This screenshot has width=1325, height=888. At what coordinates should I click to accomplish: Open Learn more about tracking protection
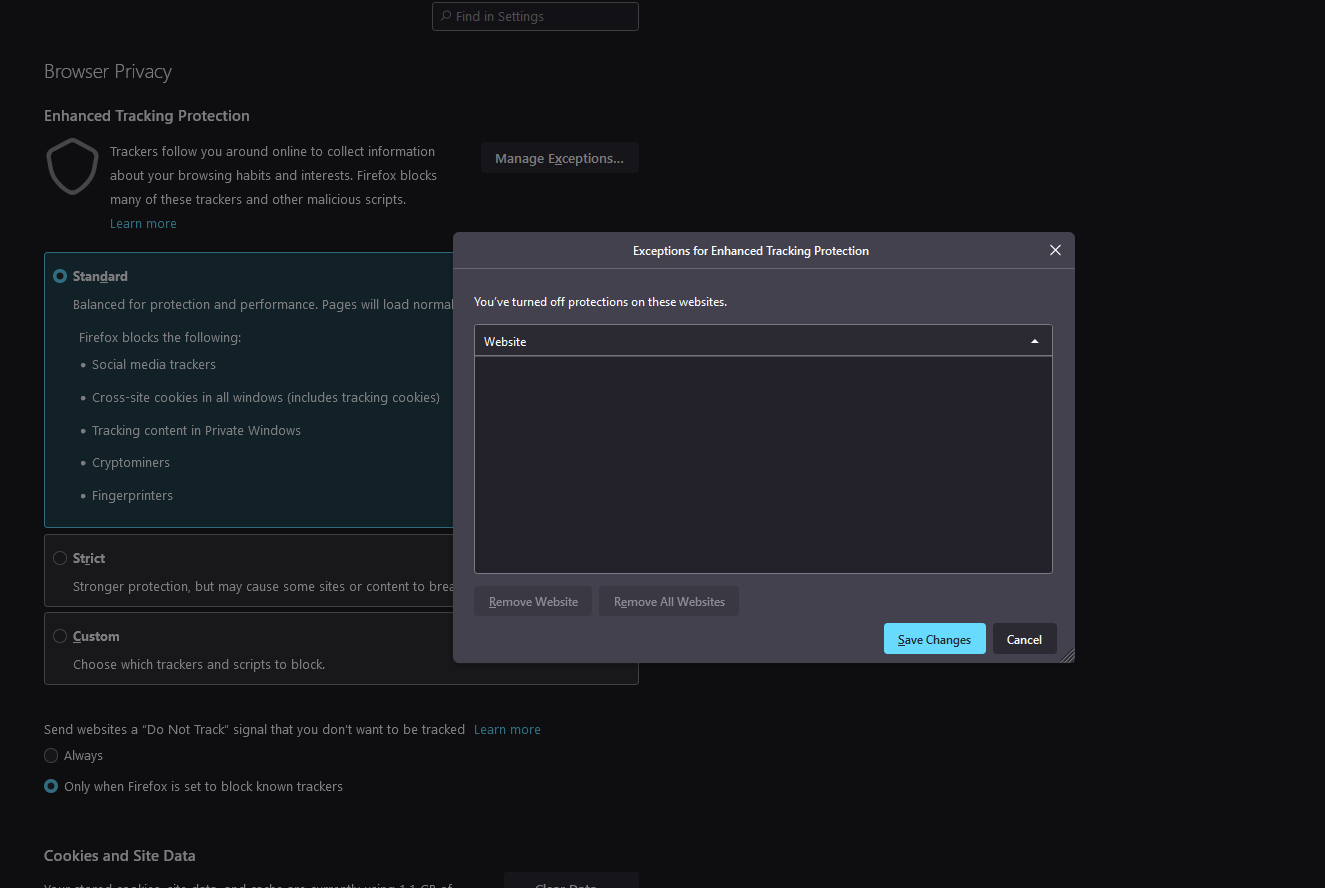click(x=143, y=223)
